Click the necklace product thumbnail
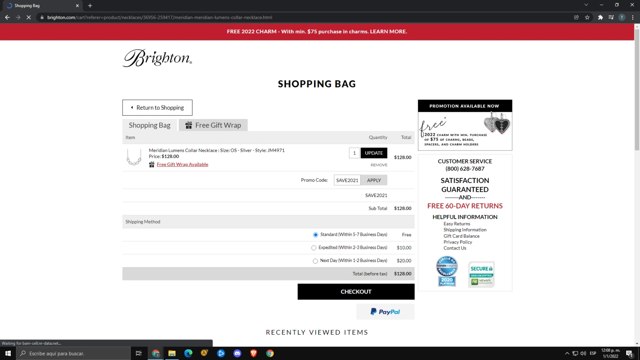Viewport: 640px width, 360px height. [x=133, y=157]
